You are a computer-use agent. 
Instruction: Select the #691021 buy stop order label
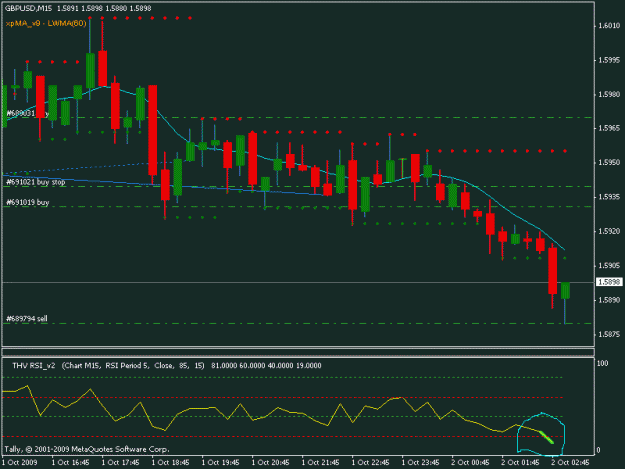click(35, 182)
